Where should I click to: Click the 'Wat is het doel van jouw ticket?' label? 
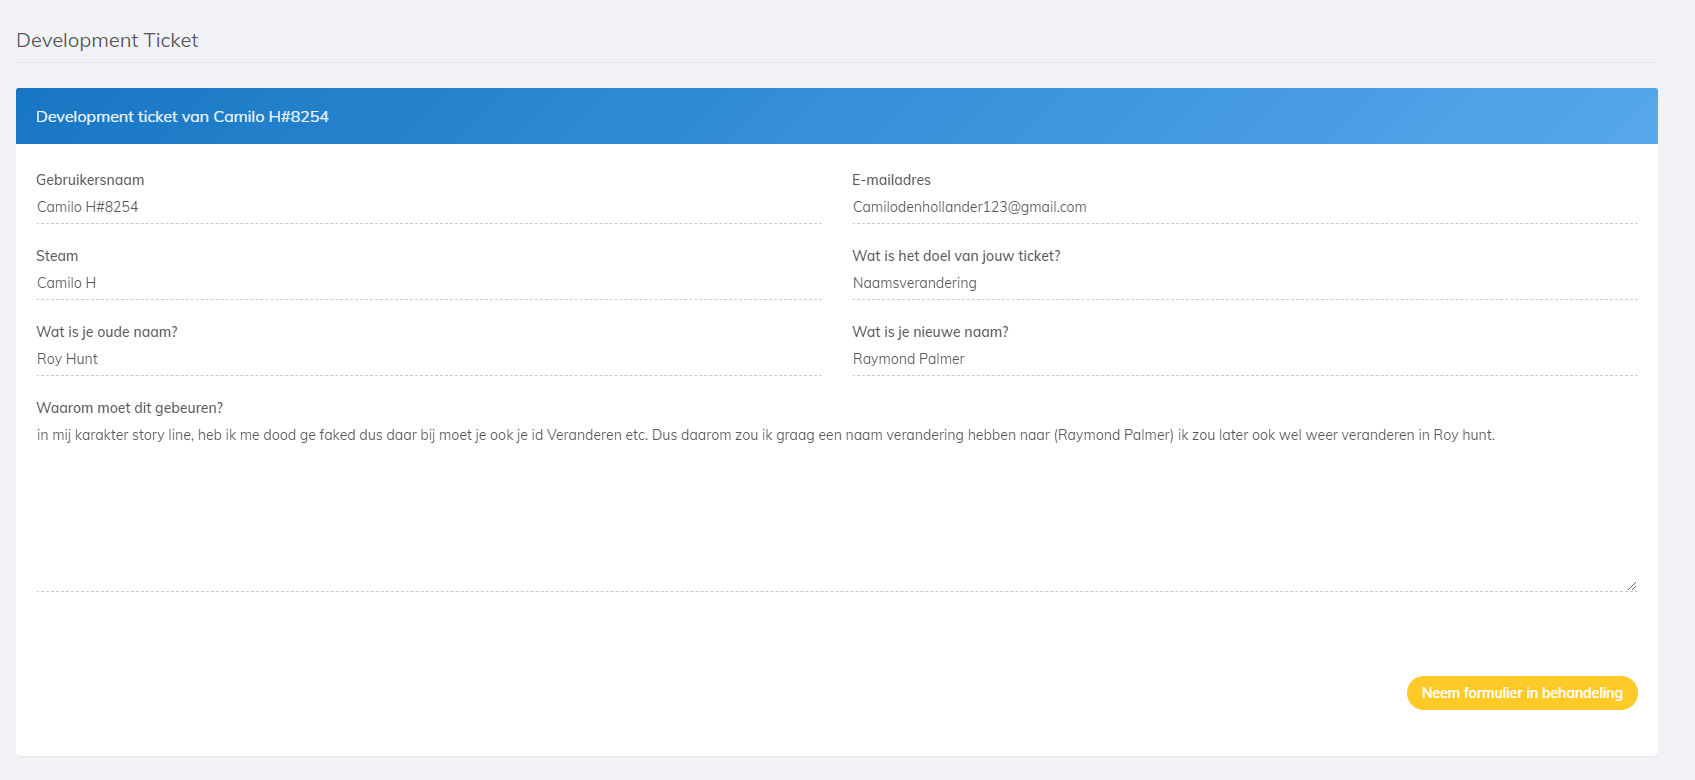point(956,256)
